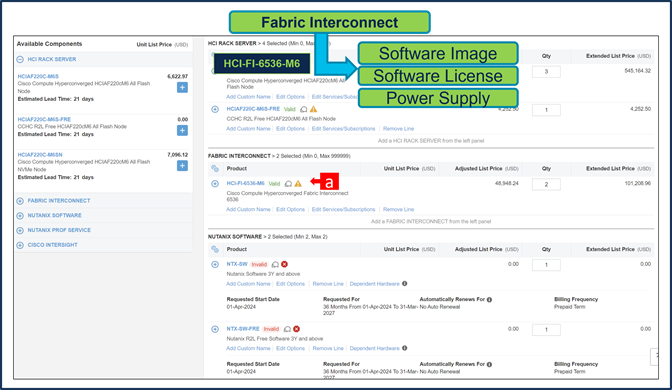This screenshot has height=390, width=672.
Task: Click info icon by NTX-SW-FRE Automatically Renews For
Action: click(489, 364)
